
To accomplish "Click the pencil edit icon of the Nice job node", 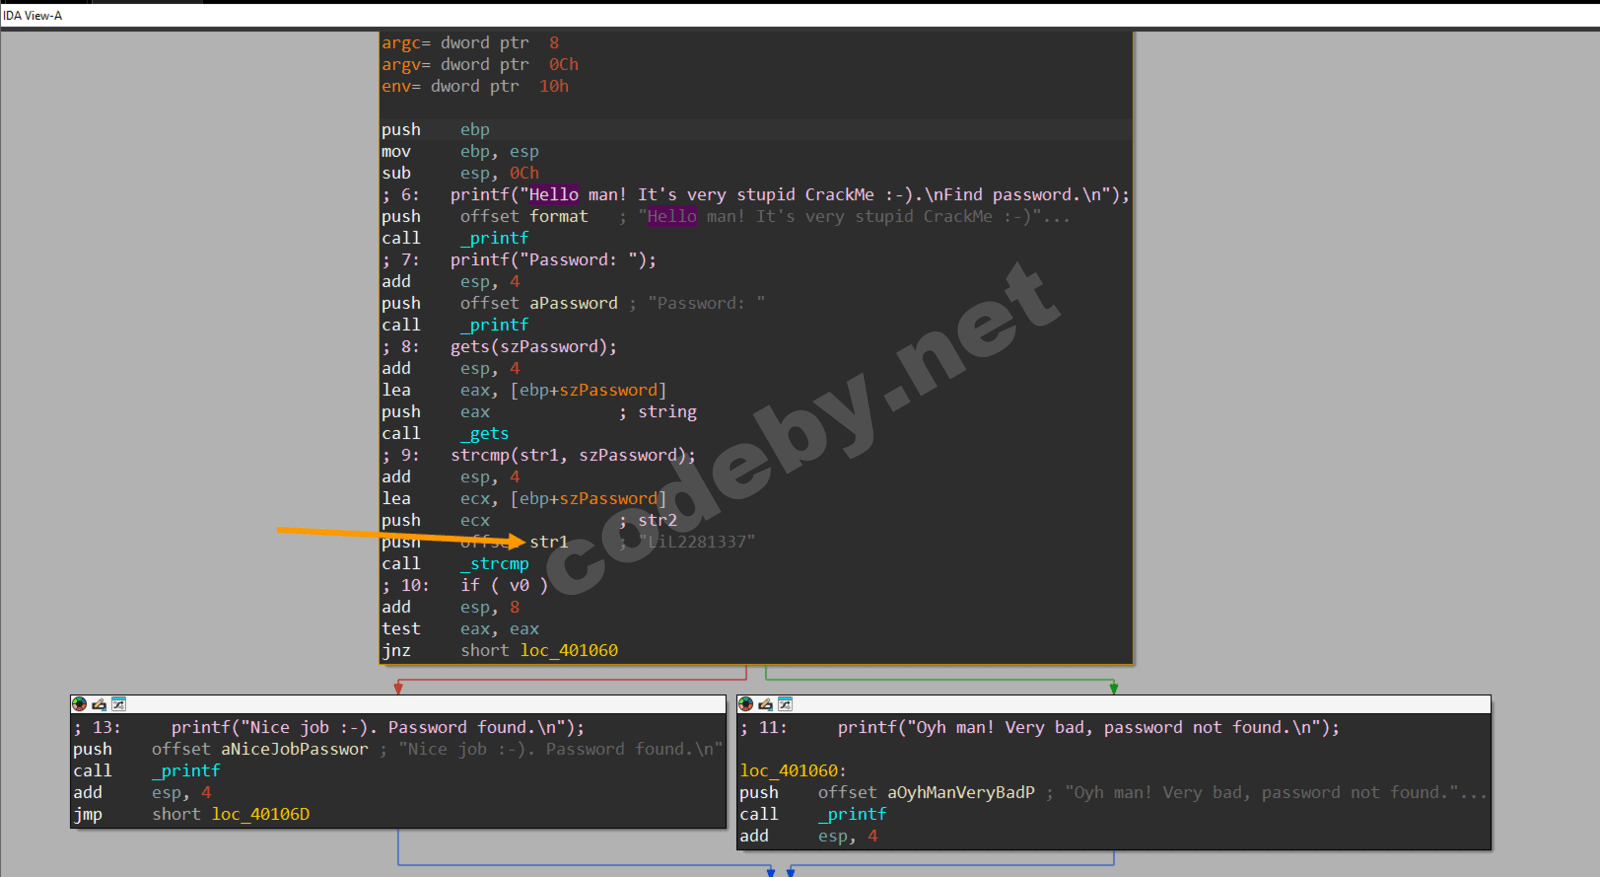I will pyautogui.click(x=99, y=704).
